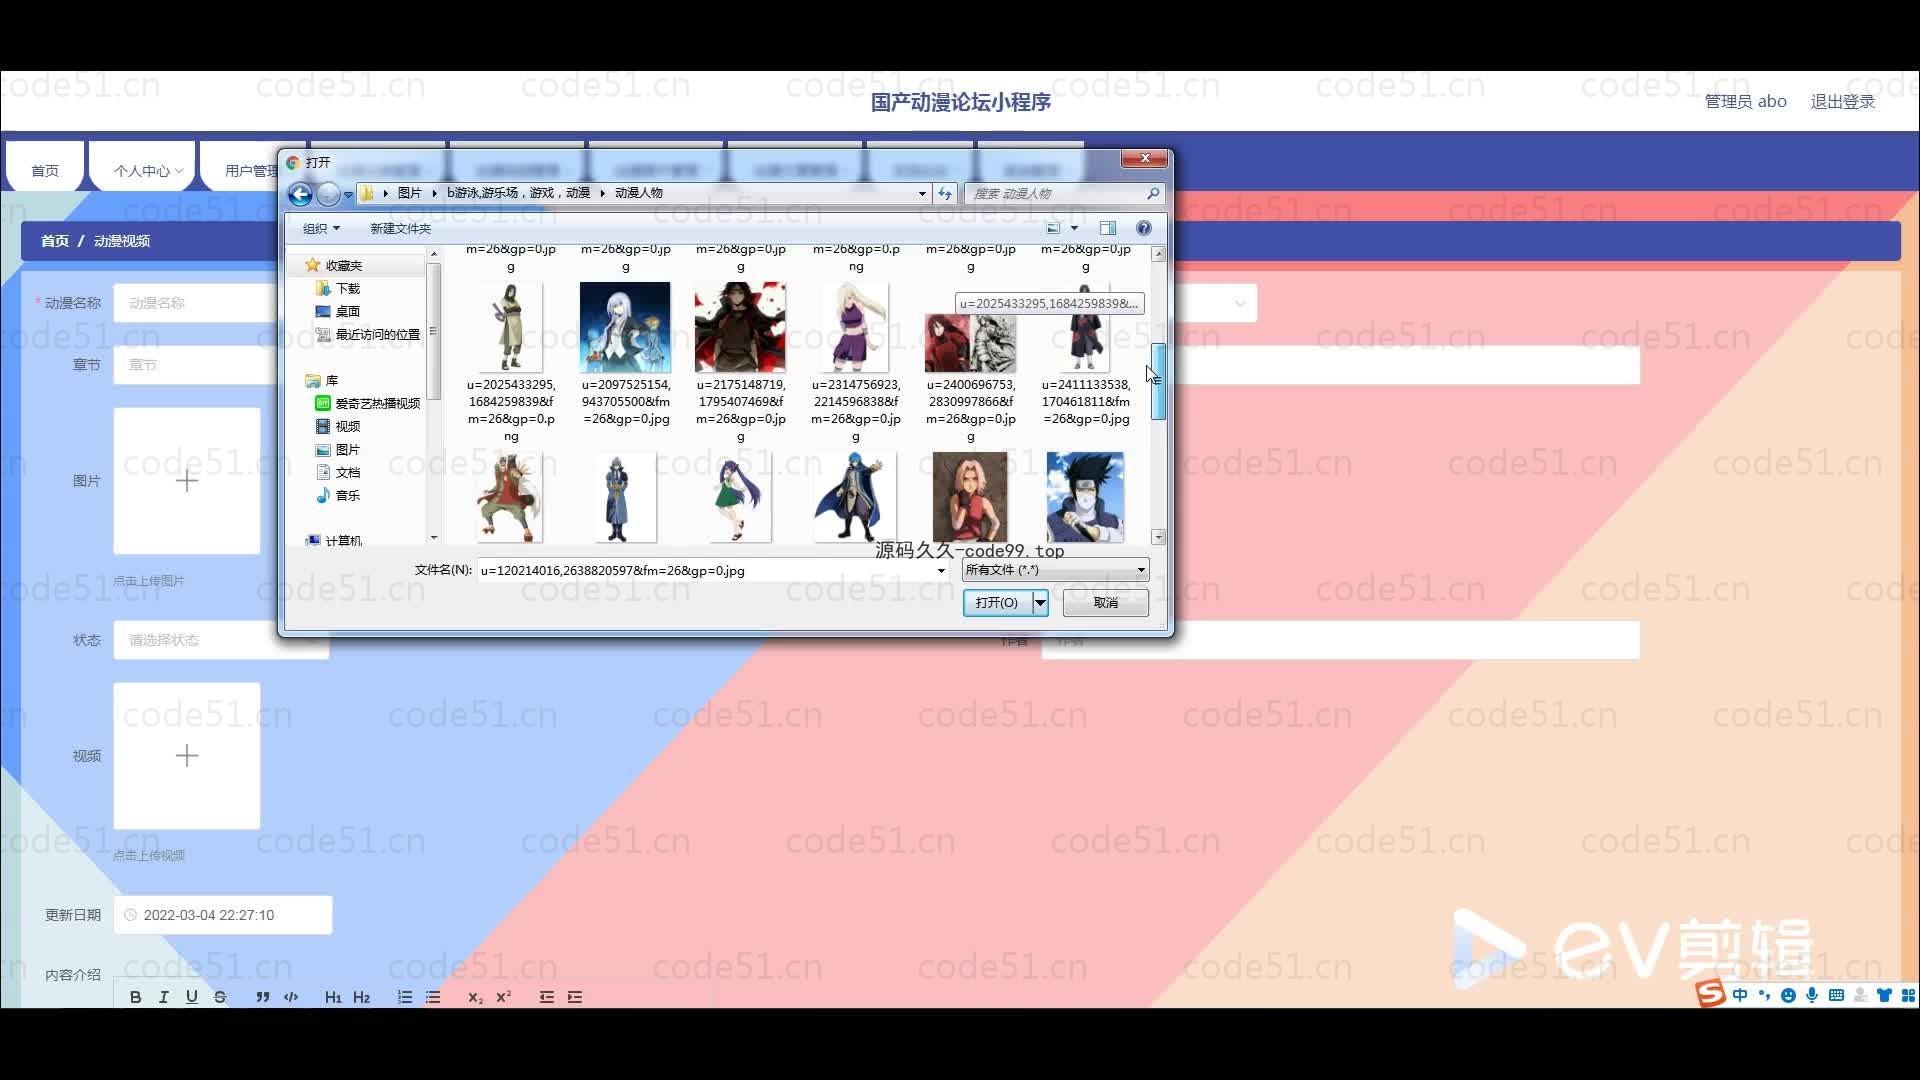Click 图片 in the address path

coord(409,193)
